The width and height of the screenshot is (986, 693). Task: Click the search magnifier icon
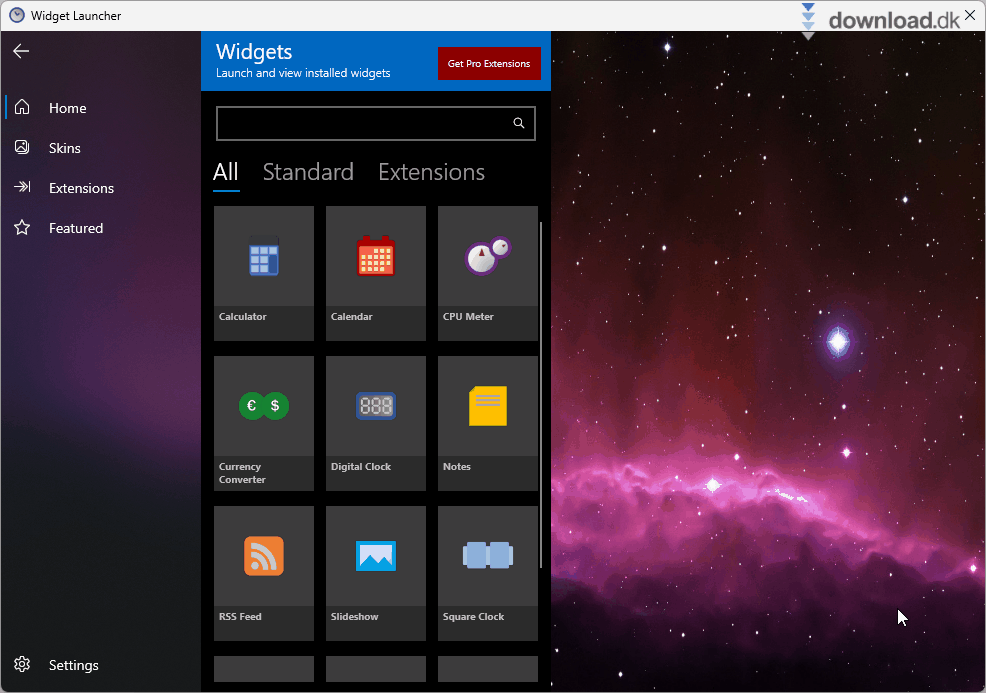pyautogui.click(x=518, y=122)
